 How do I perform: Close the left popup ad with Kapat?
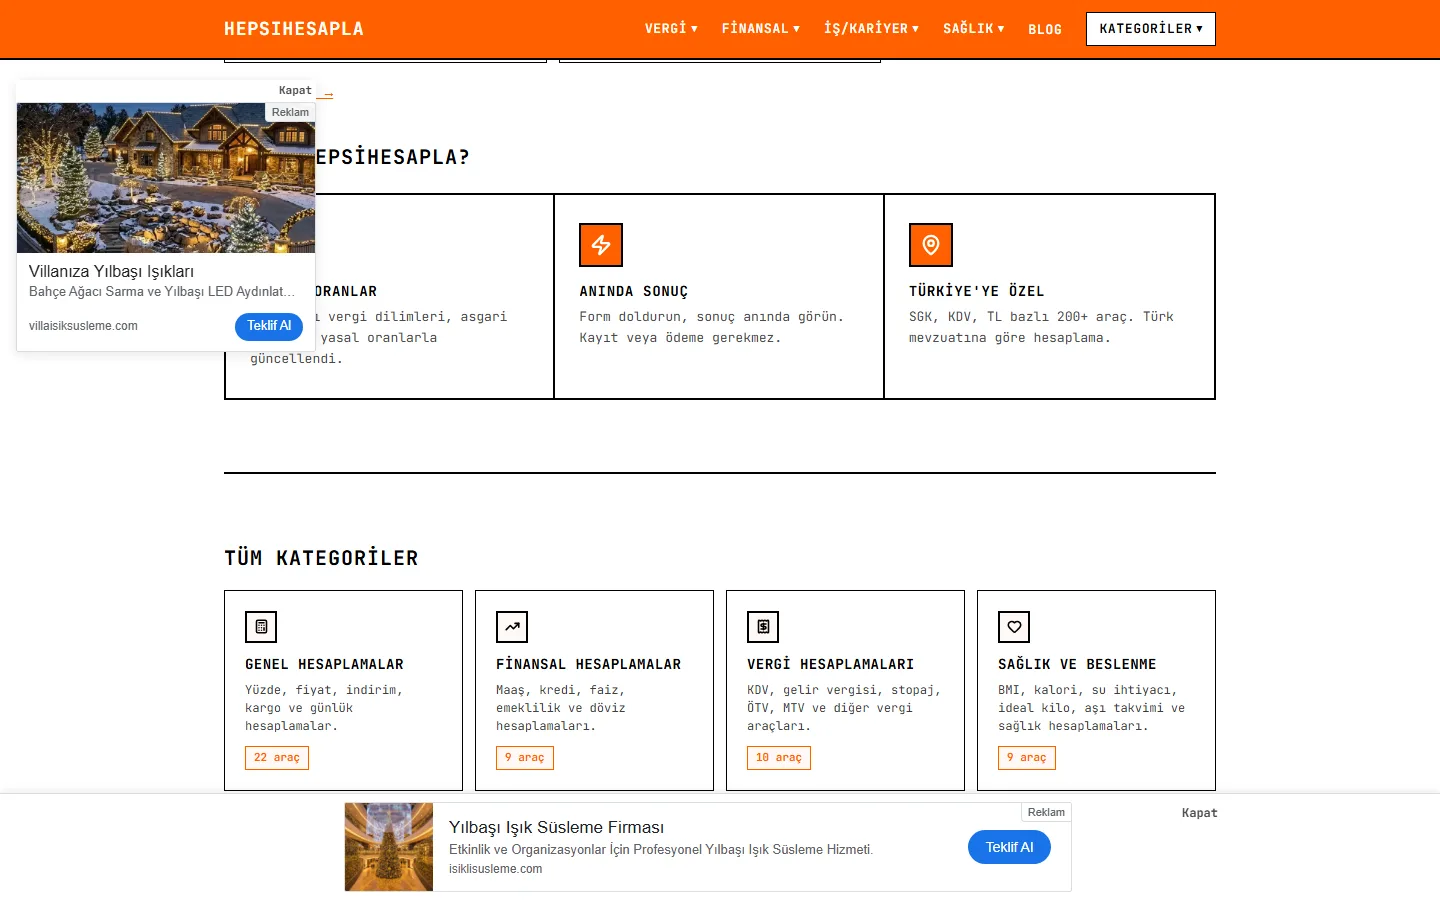pos(295,90)
